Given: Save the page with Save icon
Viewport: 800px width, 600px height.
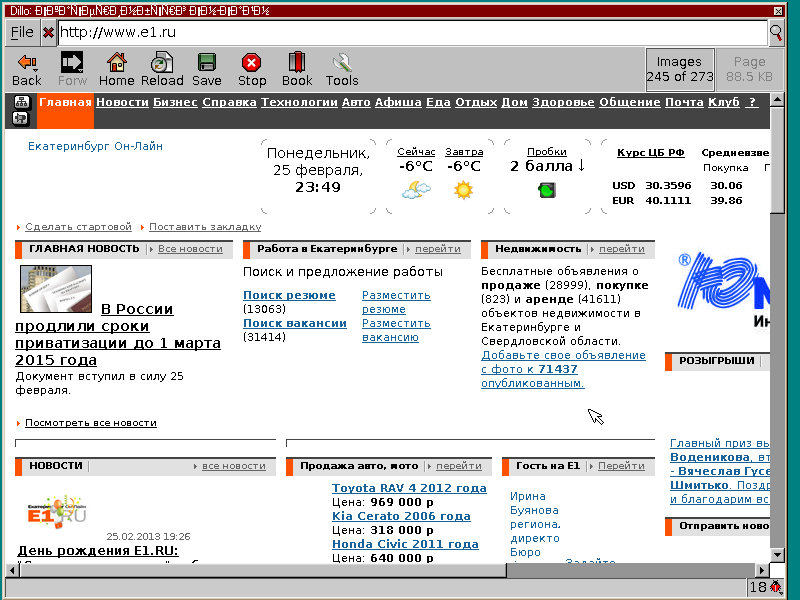Looking at the screenshot, I should [x=207, y=69].
